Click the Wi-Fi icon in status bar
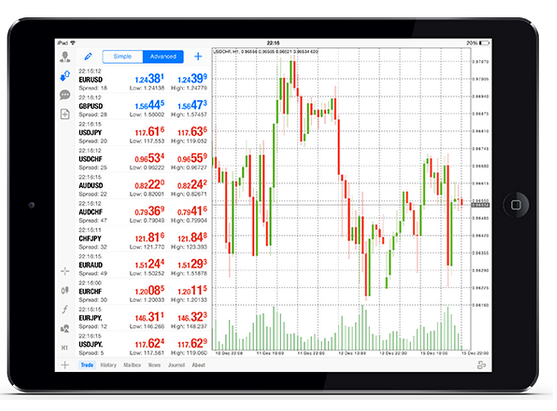Viewport: 557px width, 411px height. click(73, 43)
